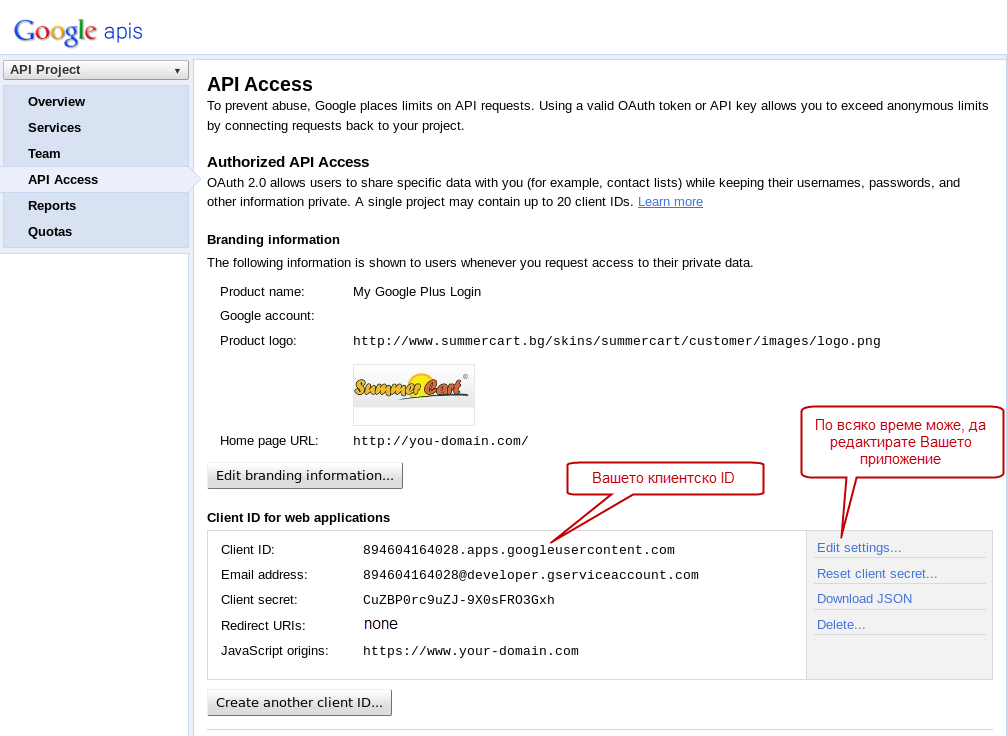The image size is (1007, 736).
Task: Go to Services in sidebar
Action: pos(54,128)
